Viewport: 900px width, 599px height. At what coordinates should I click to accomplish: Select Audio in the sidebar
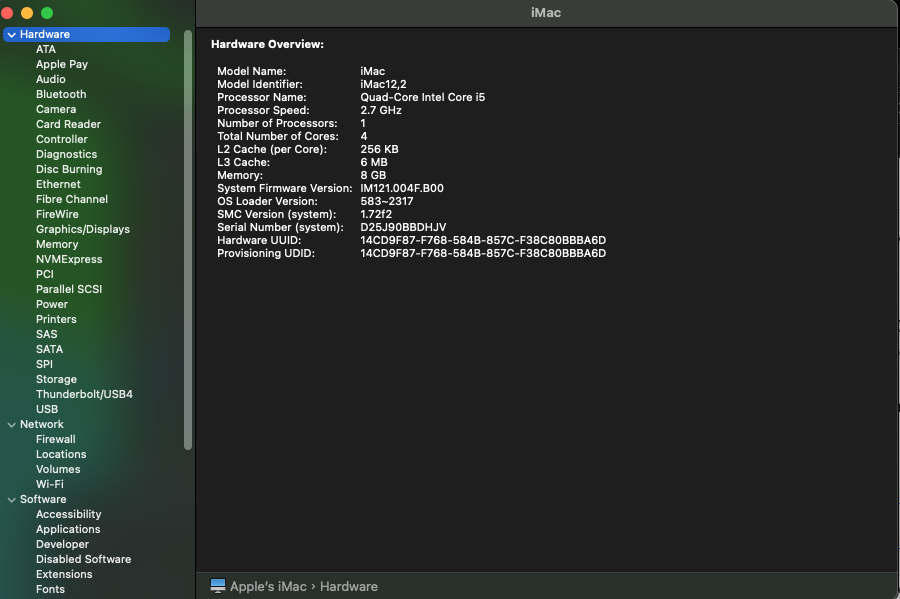(x=51, y=79)
